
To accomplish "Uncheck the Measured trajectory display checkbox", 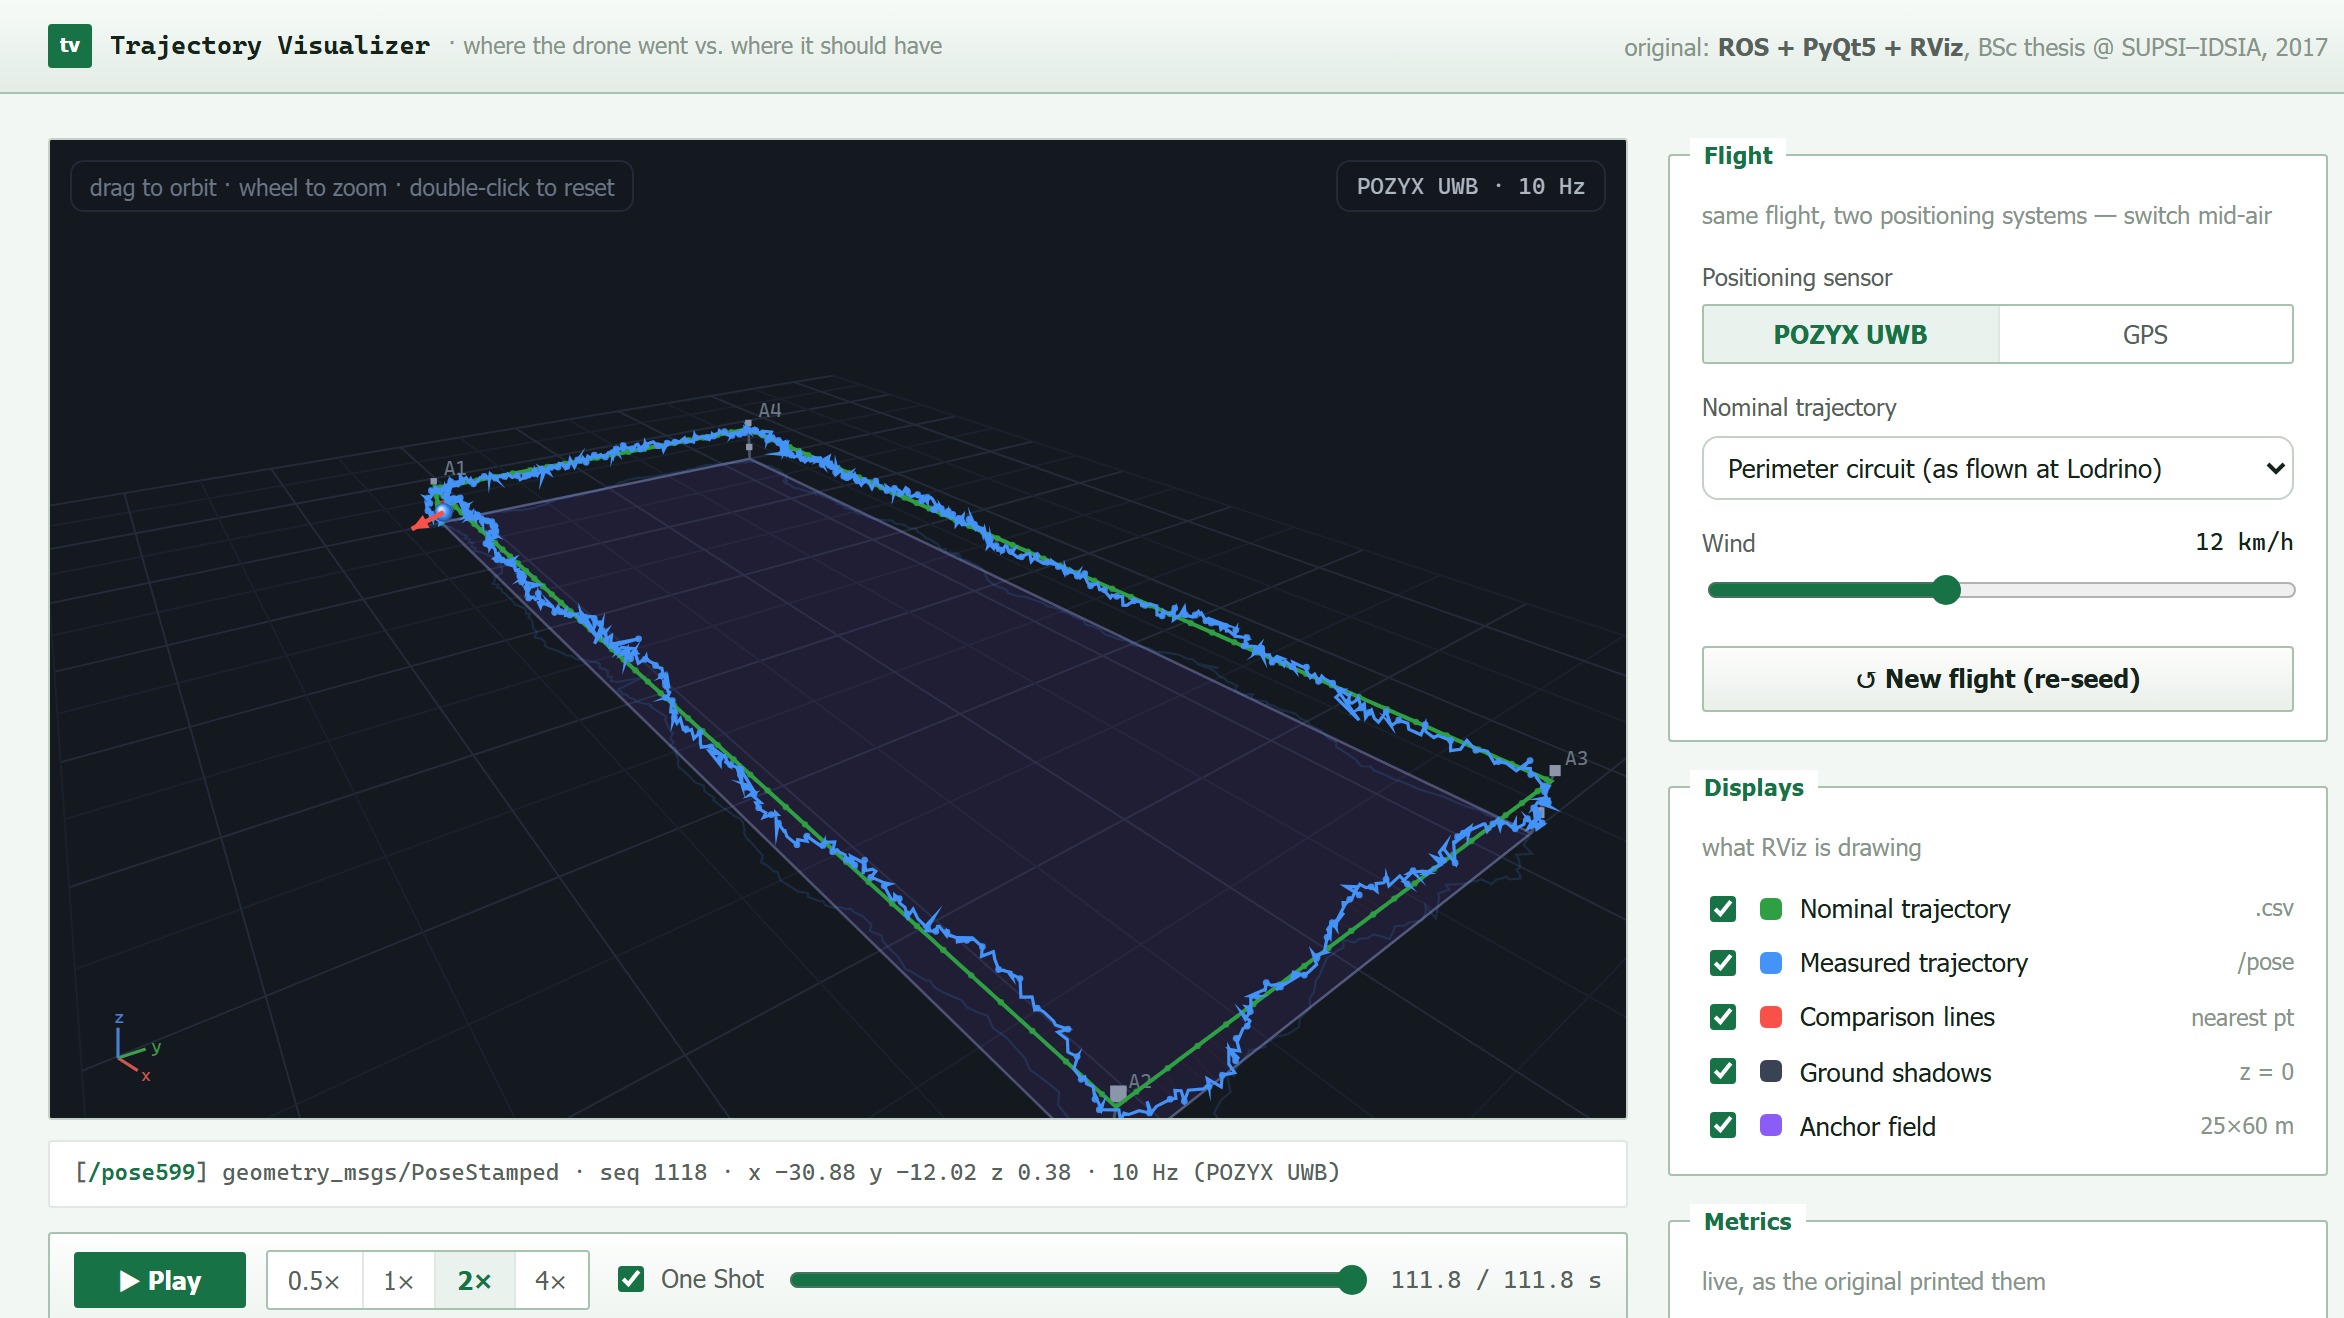I will pos(1723,963).
